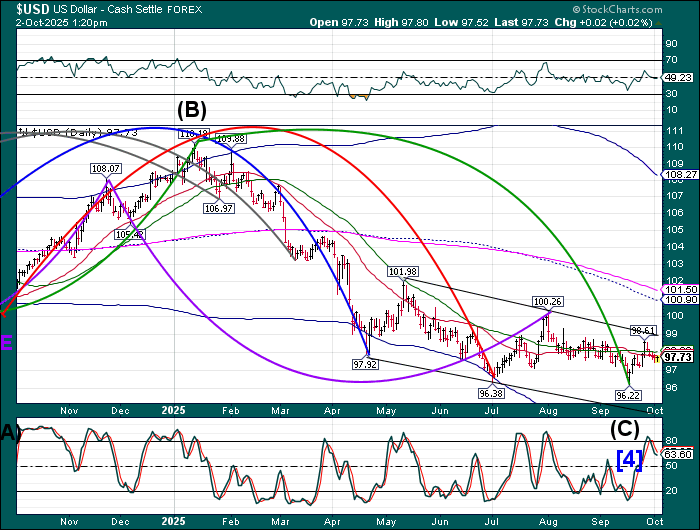Image resolution: width=700 pixels, height=530 pixels.
Task: Select the 108.07 price peak callout
Action: (105, 169)
